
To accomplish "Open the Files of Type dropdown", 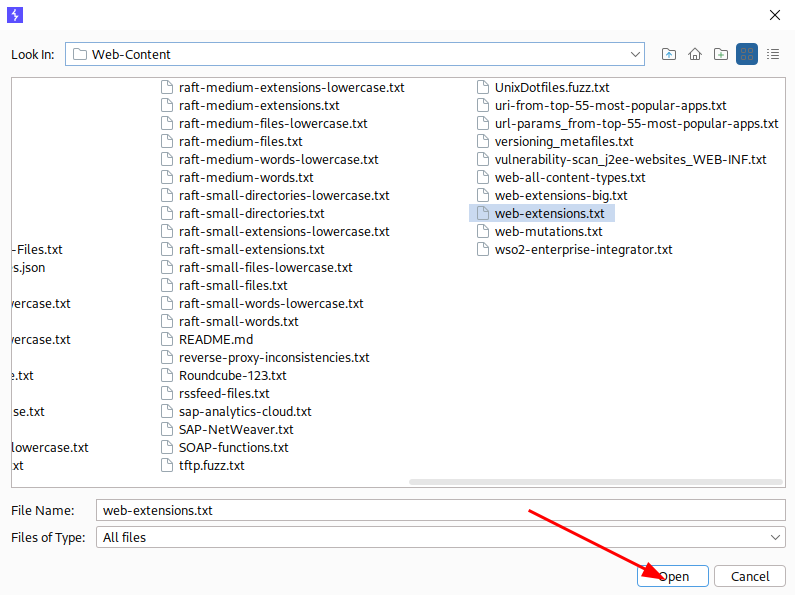I will click(777, 538).
